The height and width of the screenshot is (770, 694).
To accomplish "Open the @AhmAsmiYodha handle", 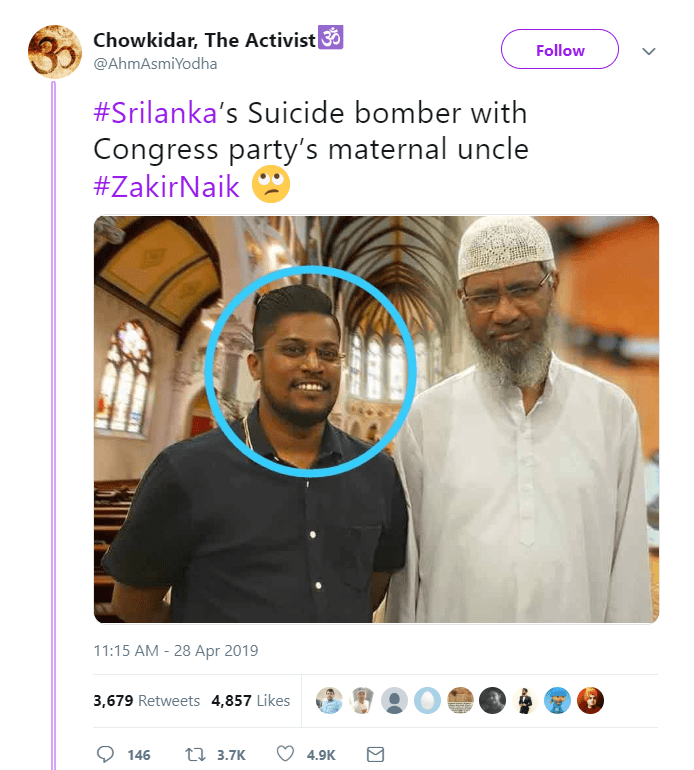I will [x=155, y=64].
